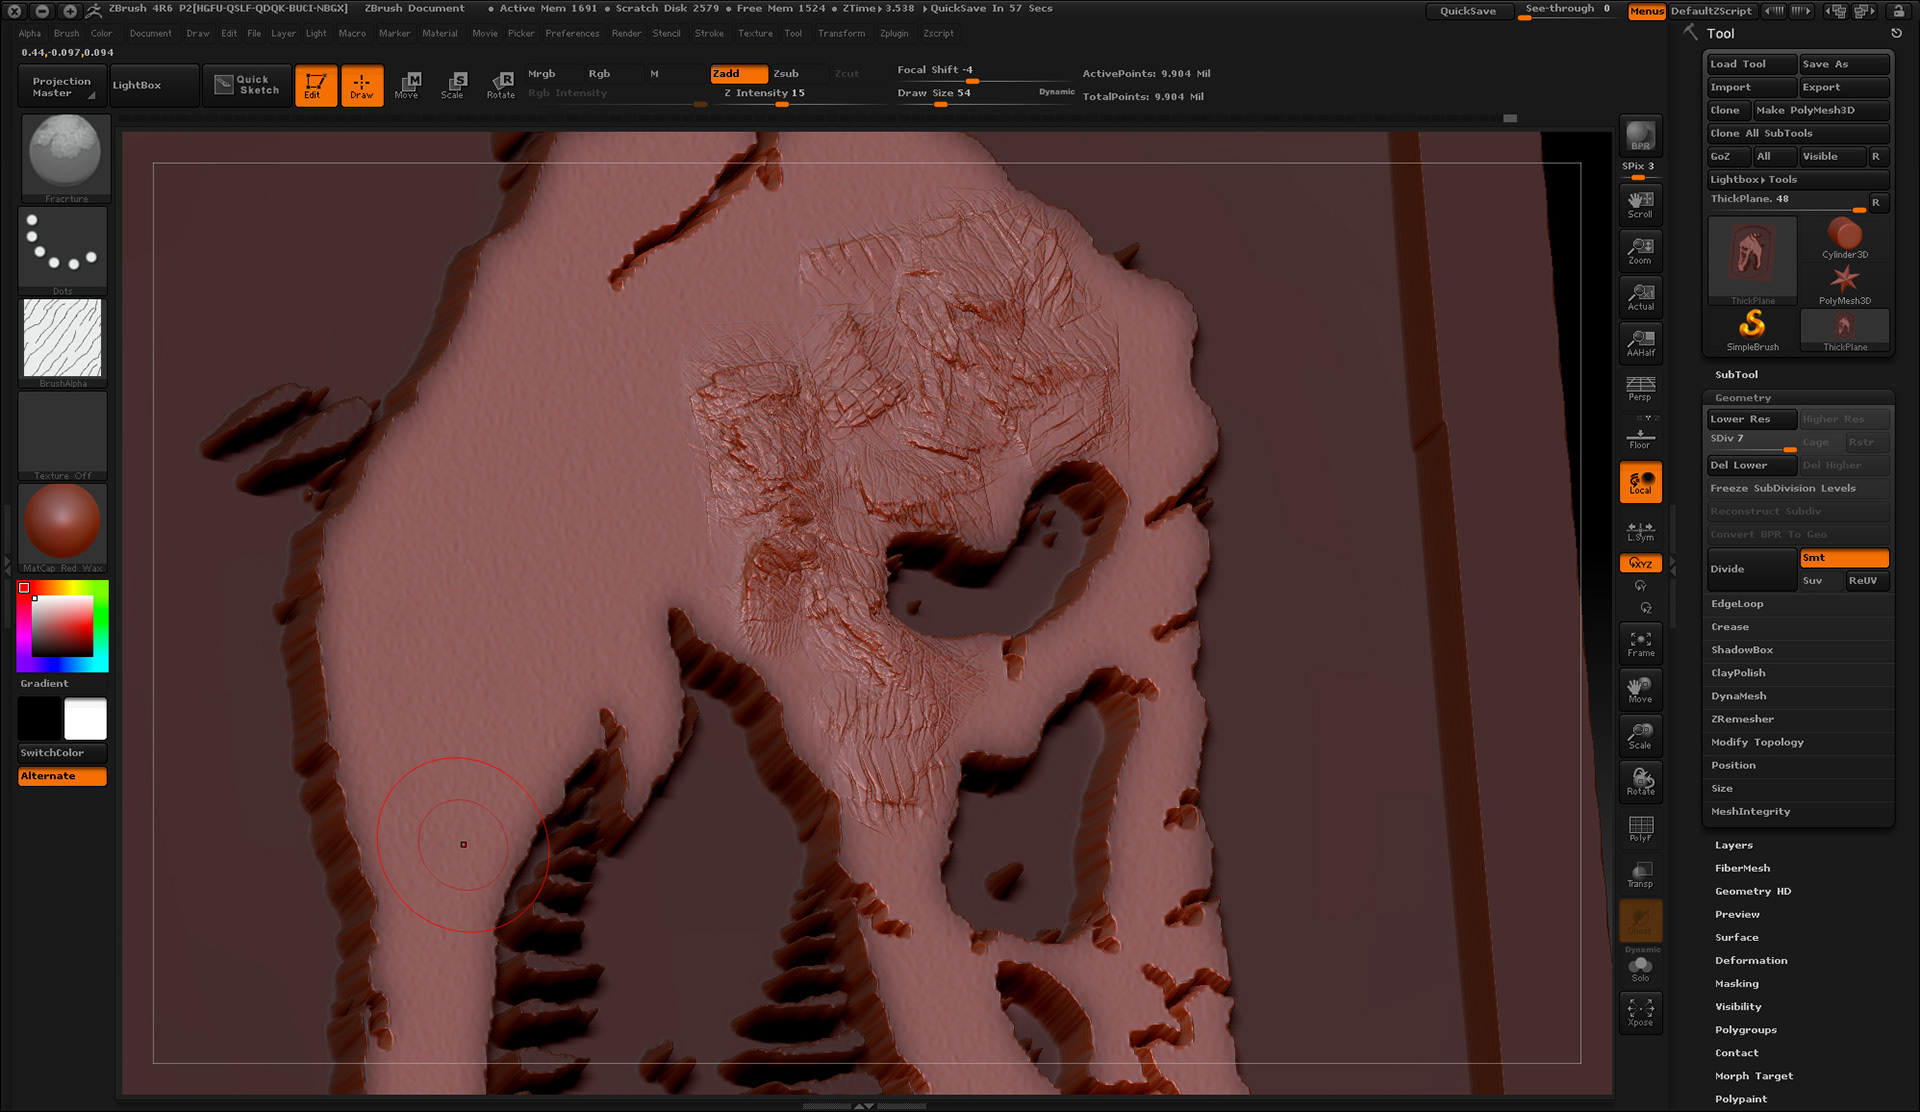This screenshot has height=1112, width=1920.
Task: Expand the Deformation section
Action: pyautogui.click(x=1751, y=961)
